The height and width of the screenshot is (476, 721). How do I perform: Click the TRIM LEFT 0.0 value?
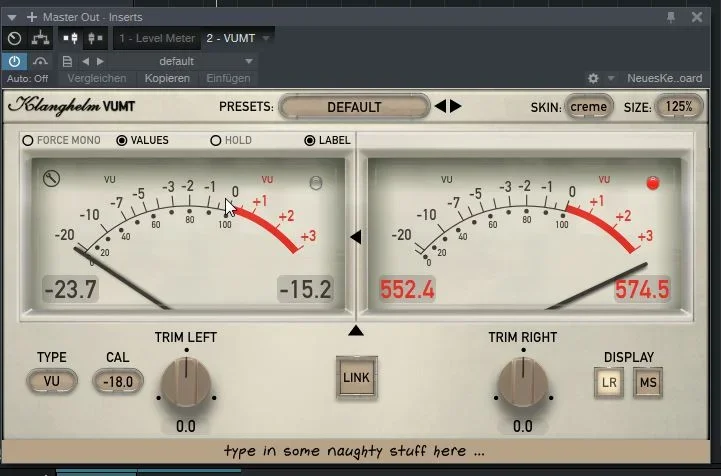click(186, 426)
